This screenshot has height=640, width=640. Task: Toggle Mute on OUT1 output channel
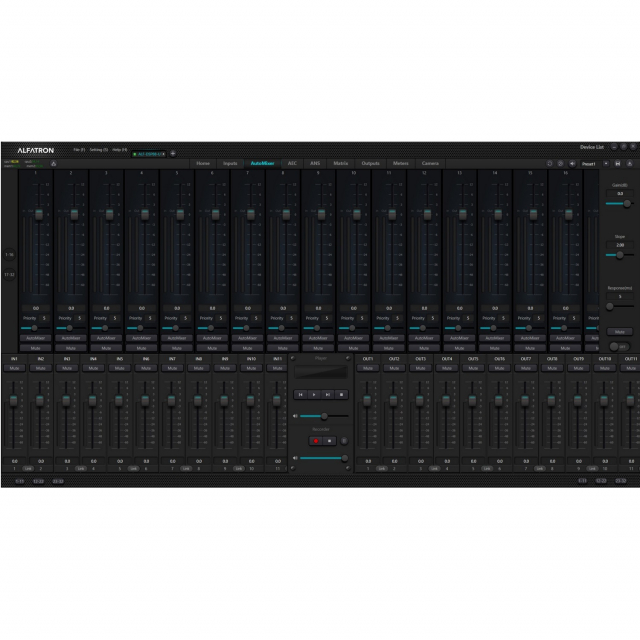click(368, 368)
